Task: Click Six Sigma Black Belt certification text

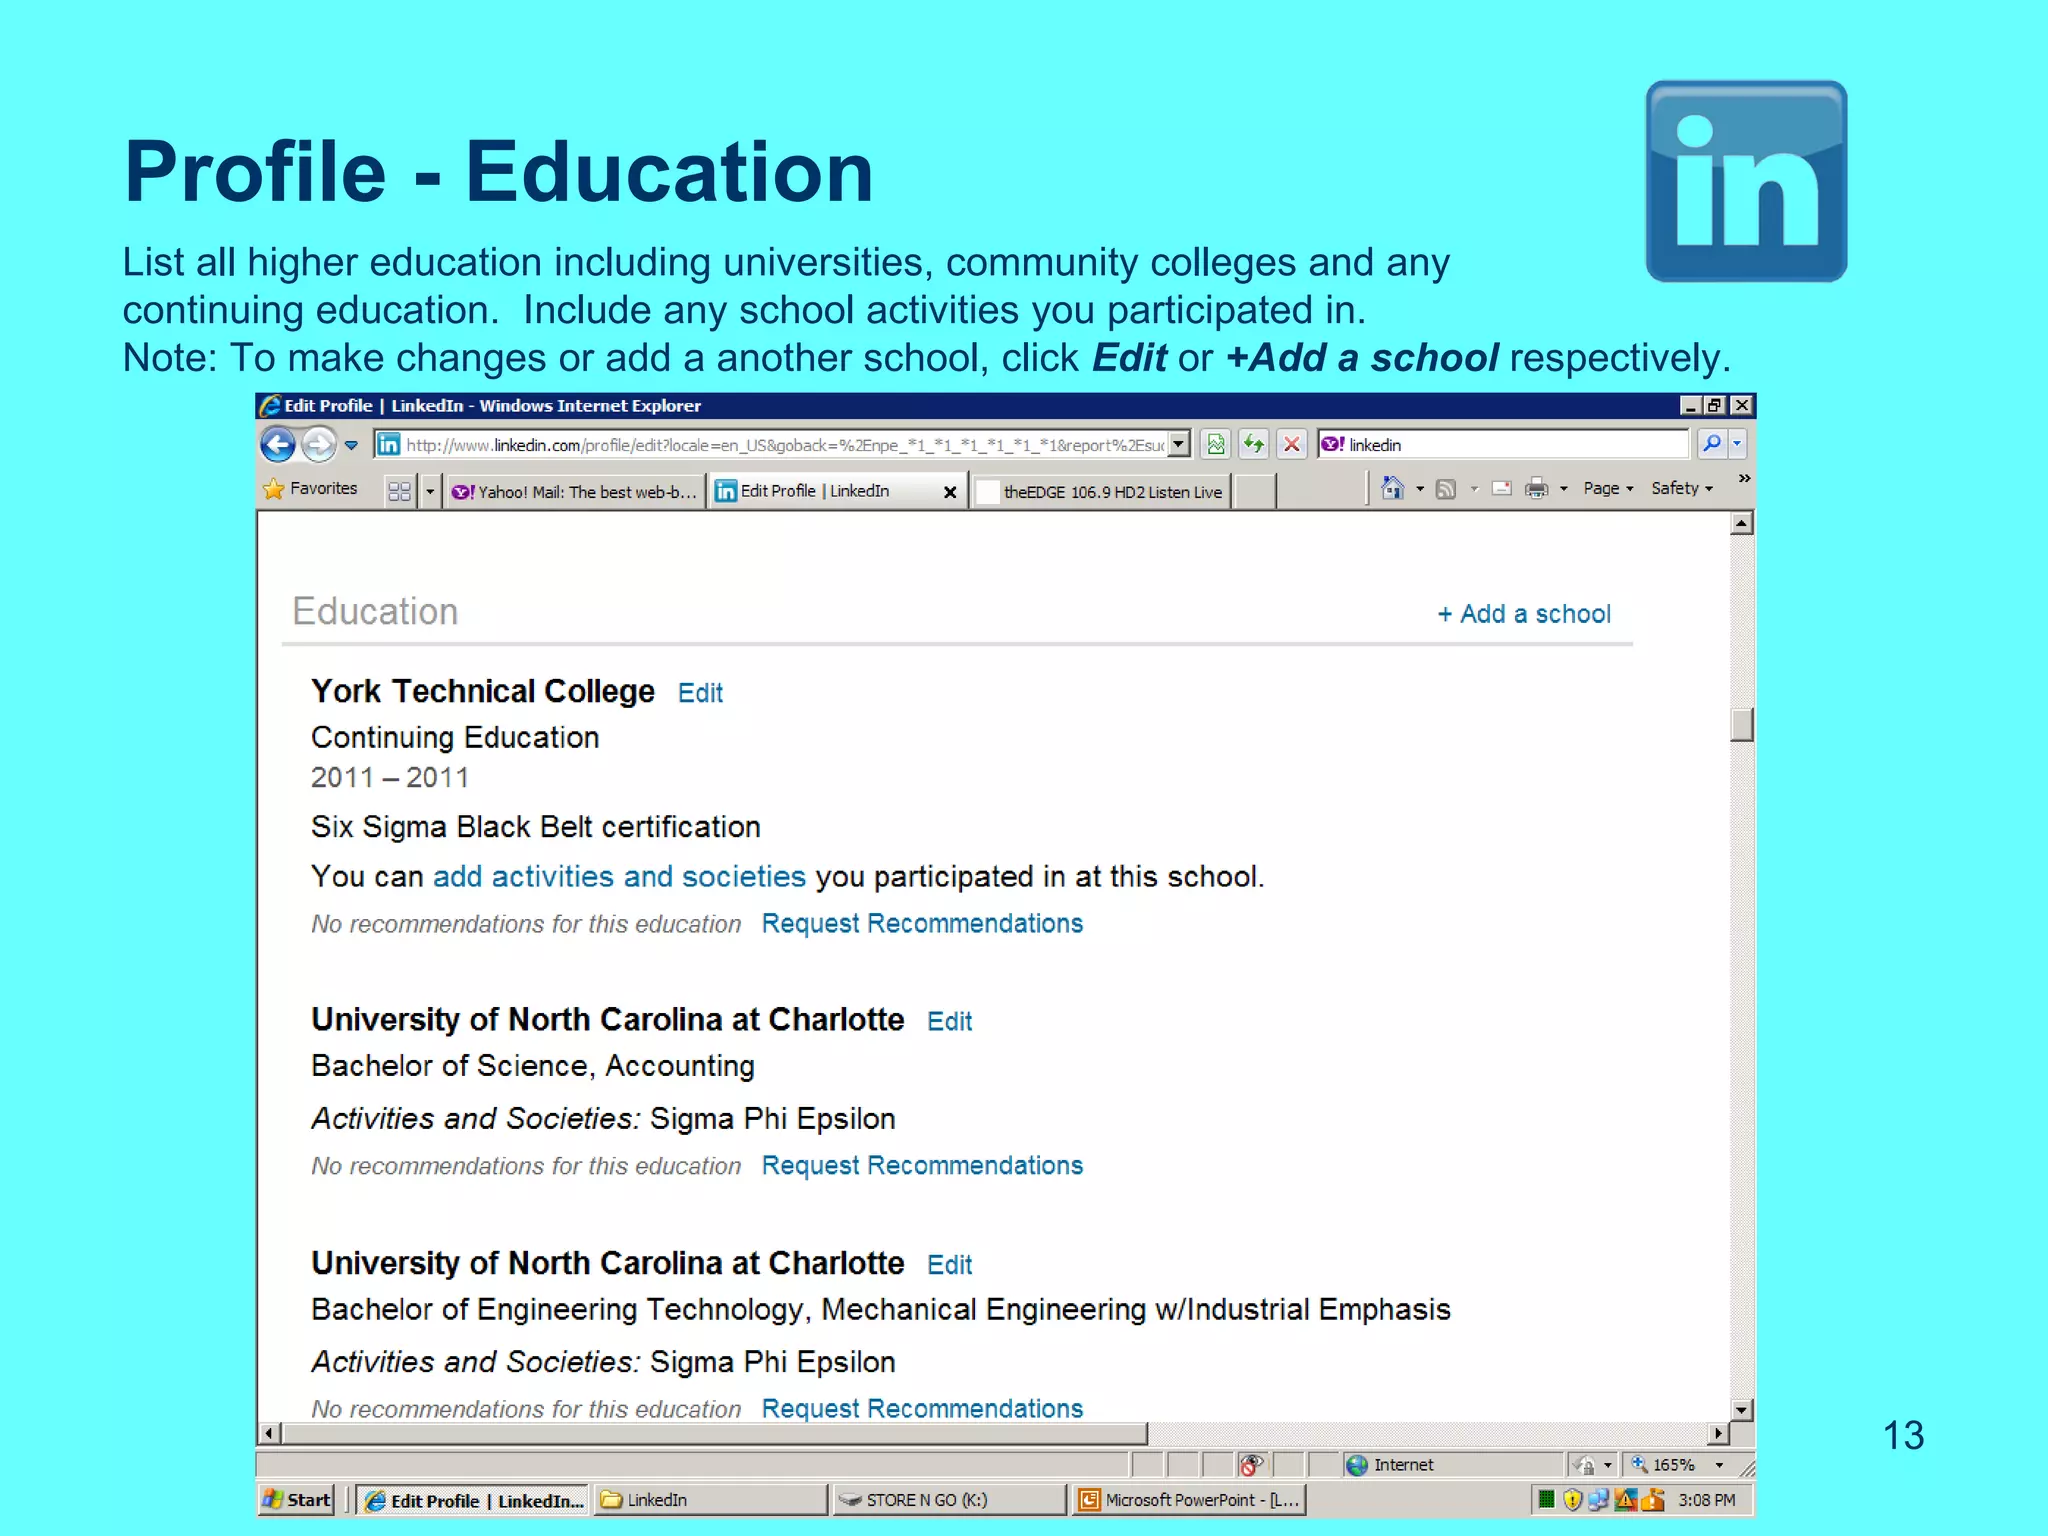Action: point(536,827)
